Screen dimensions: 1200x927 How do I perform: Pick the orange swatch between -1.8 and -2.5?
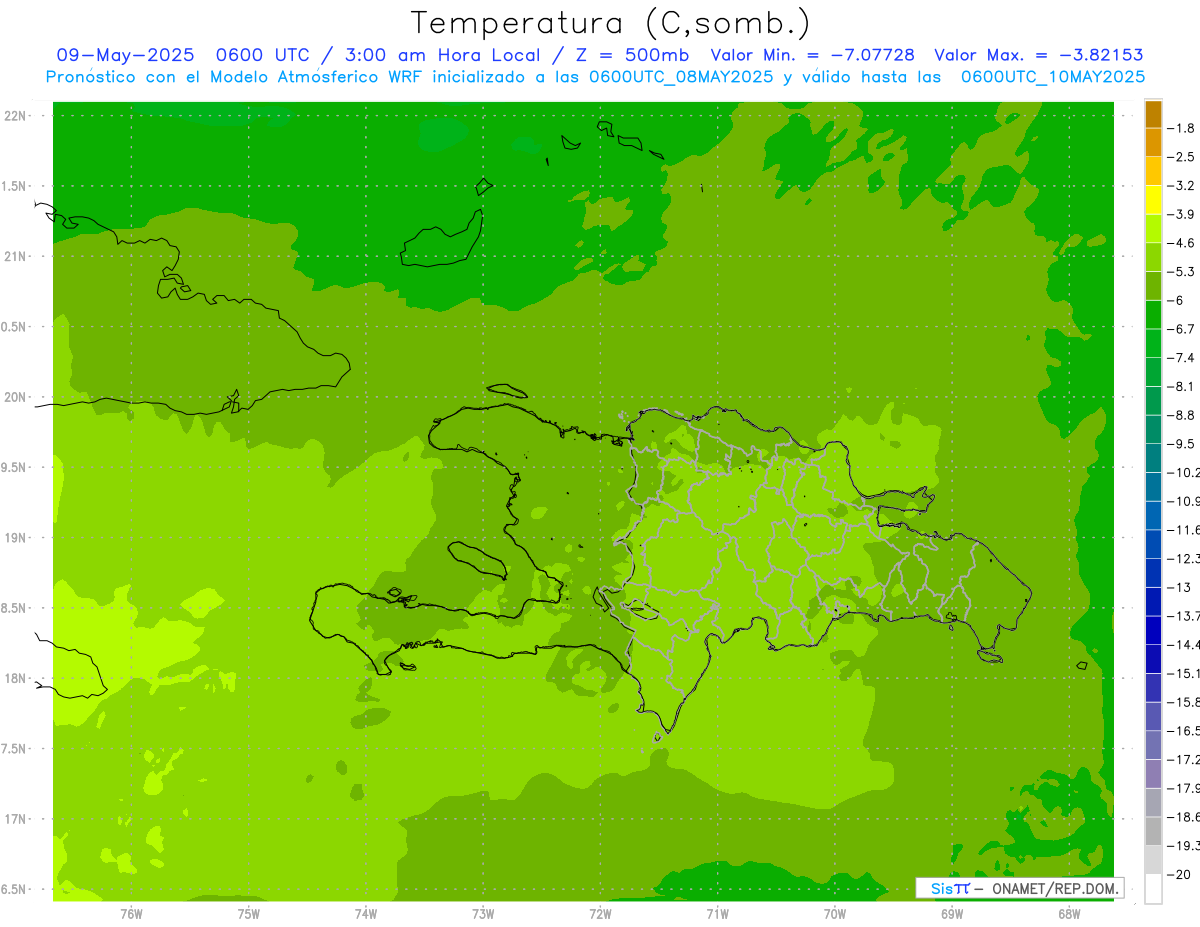pyautogui.click(x=1153, y=142)
